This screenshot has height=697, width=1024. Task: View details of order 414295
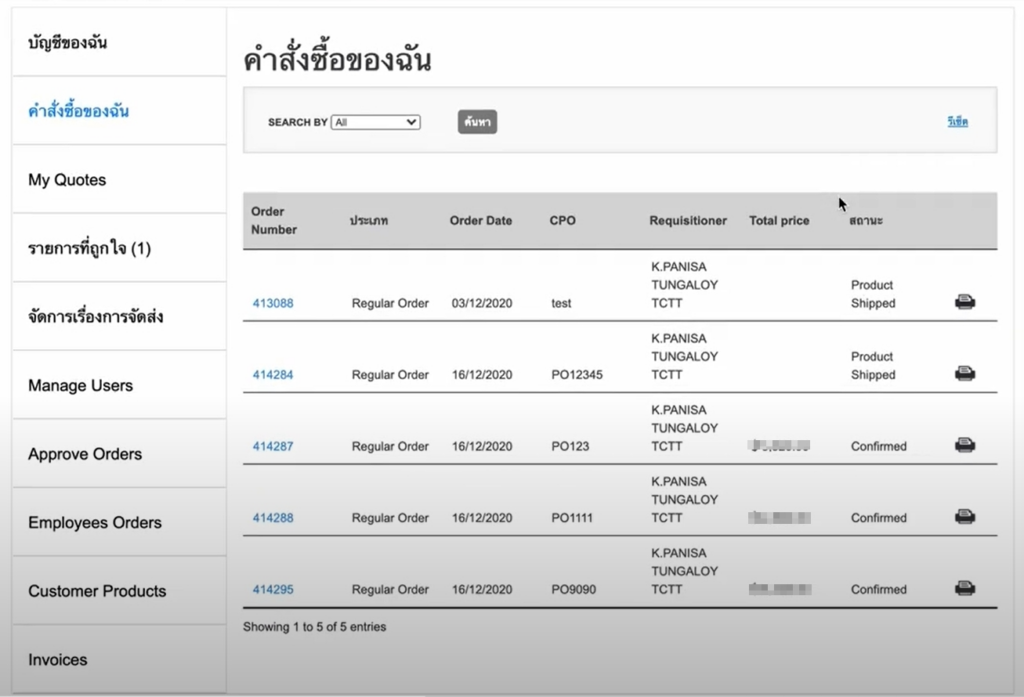click(273, 590)
